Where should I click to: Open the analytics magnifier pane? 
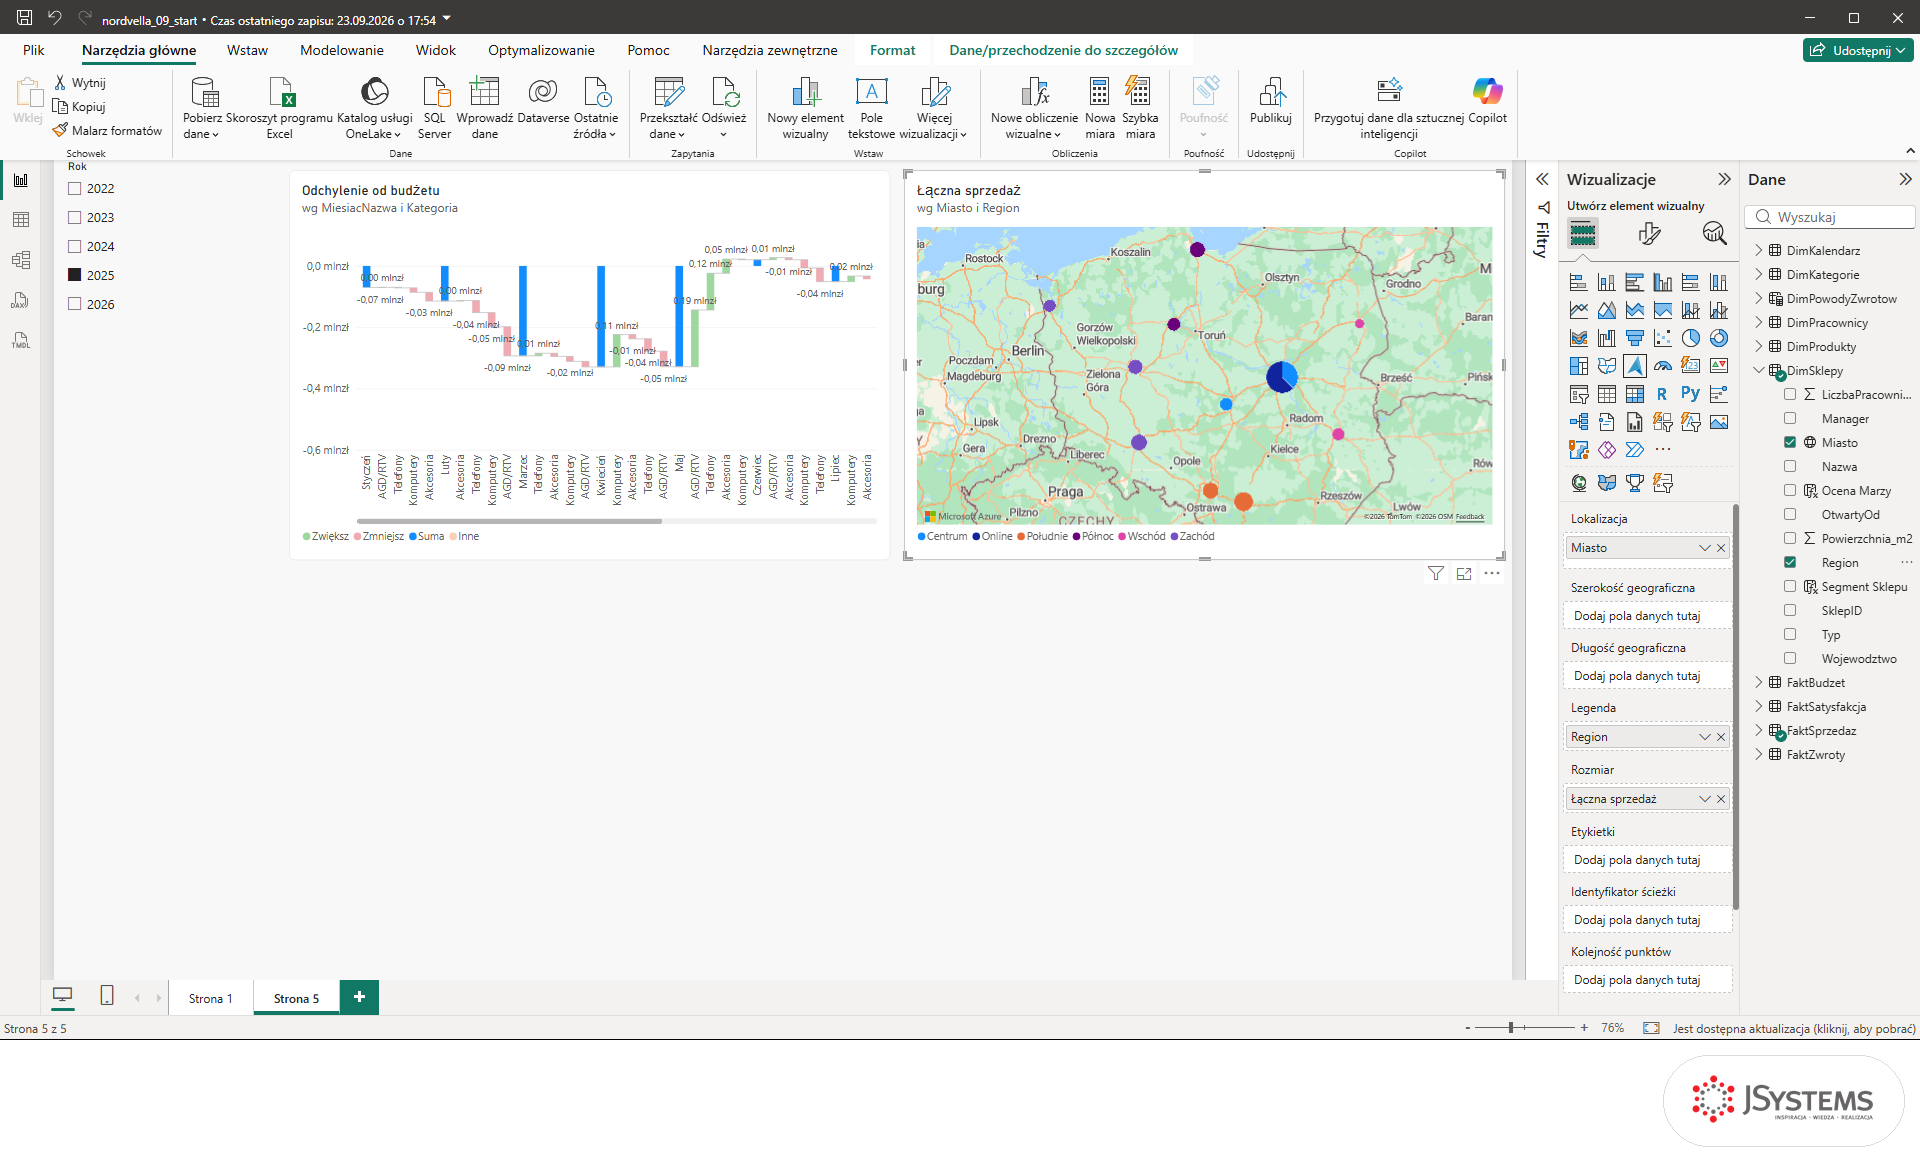1714,234
